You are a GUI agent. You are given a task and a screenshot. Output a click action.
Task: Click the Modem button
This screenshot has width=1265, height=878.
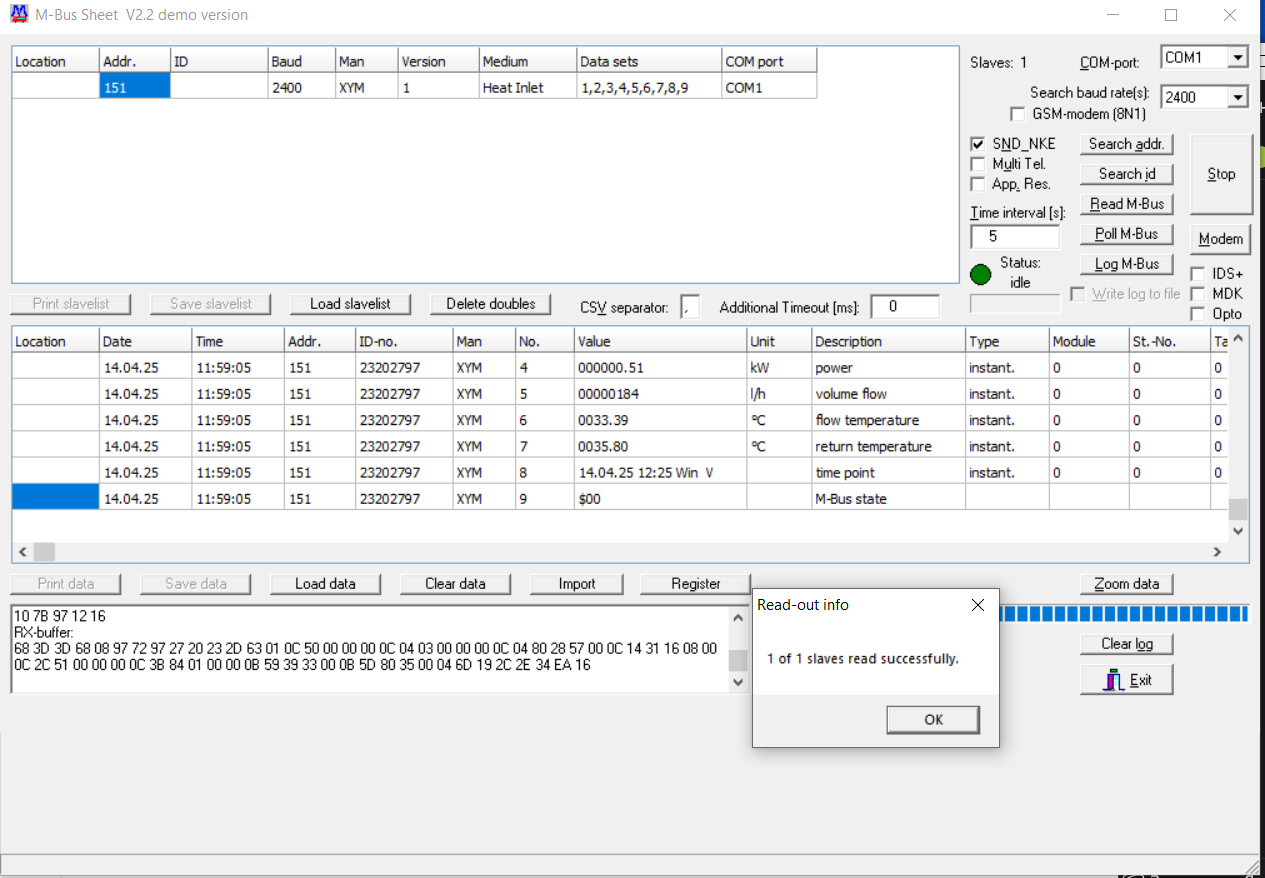point(1221,239)
